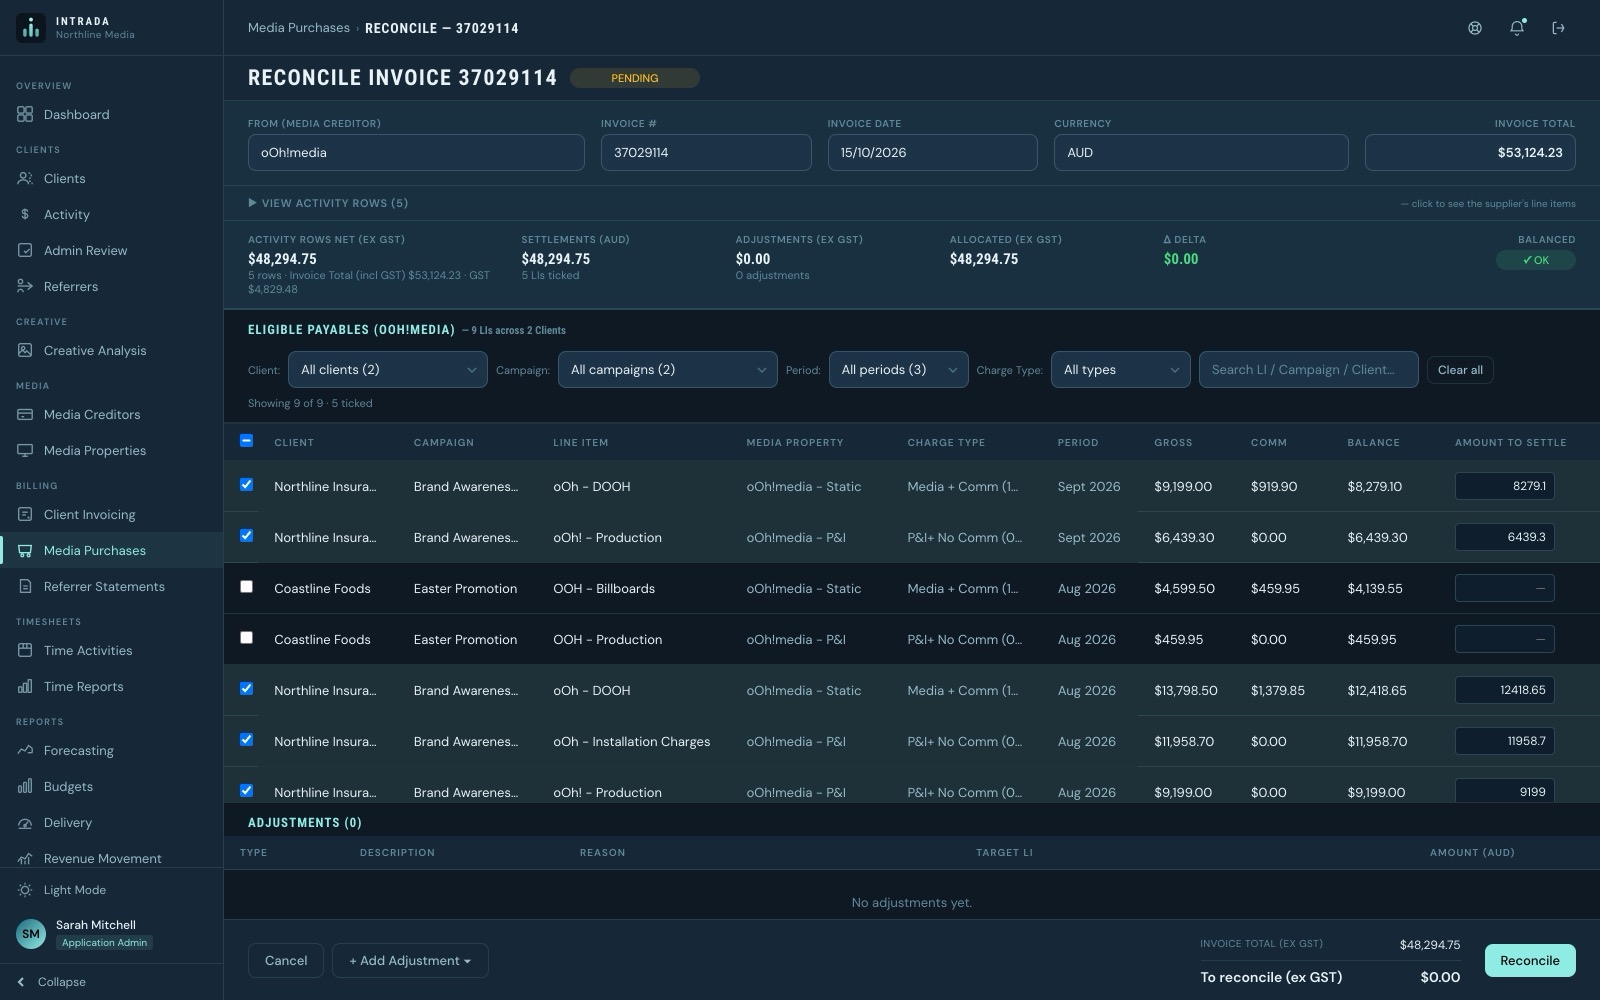The width and height of the screenshot is (1600, 1000).
Task: Click the sign out icon
Action: pos(1558,28)
